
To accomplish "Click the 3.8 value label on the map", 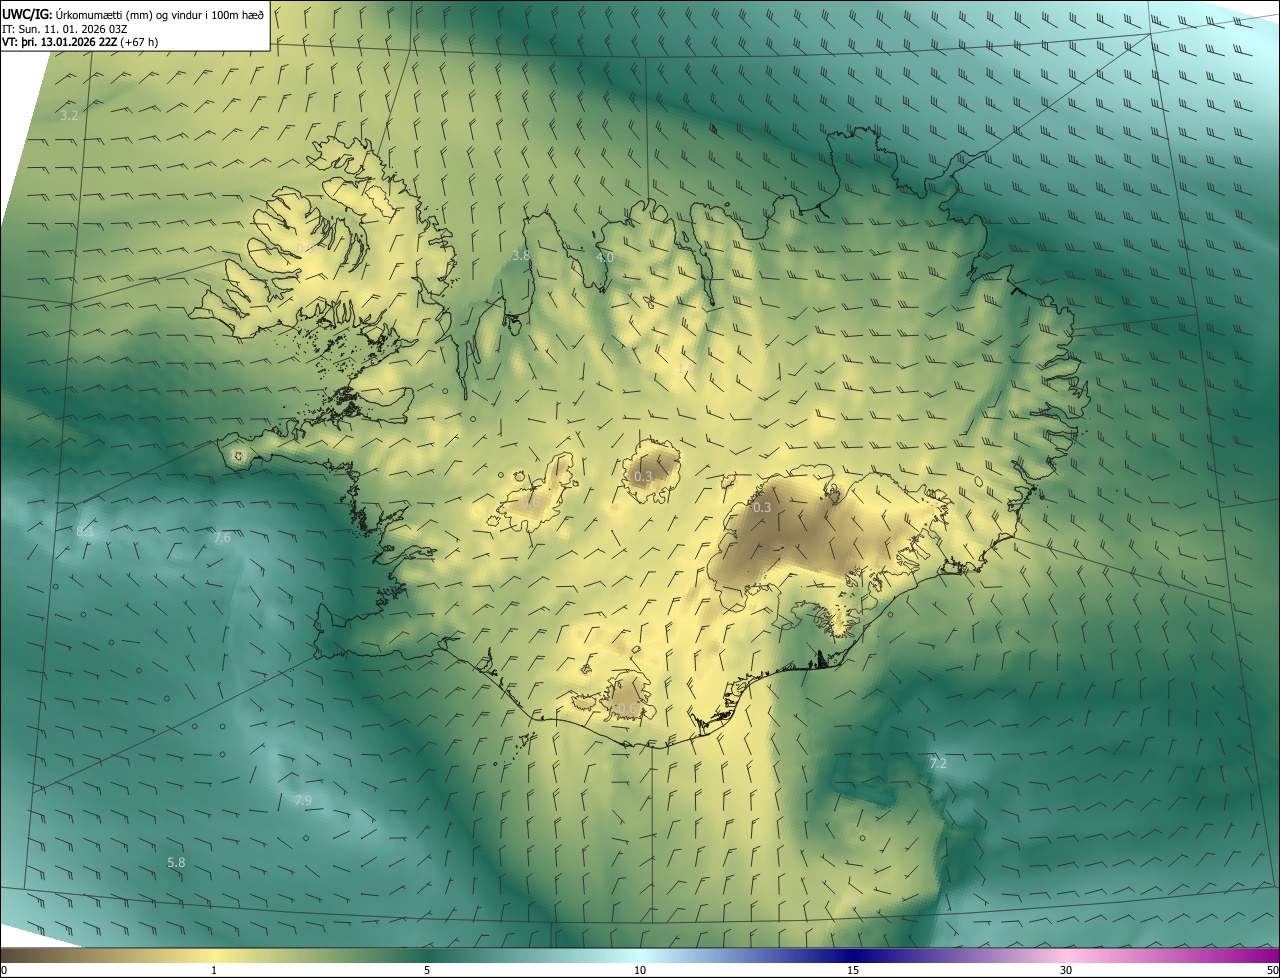I will [x=521, y=255].
